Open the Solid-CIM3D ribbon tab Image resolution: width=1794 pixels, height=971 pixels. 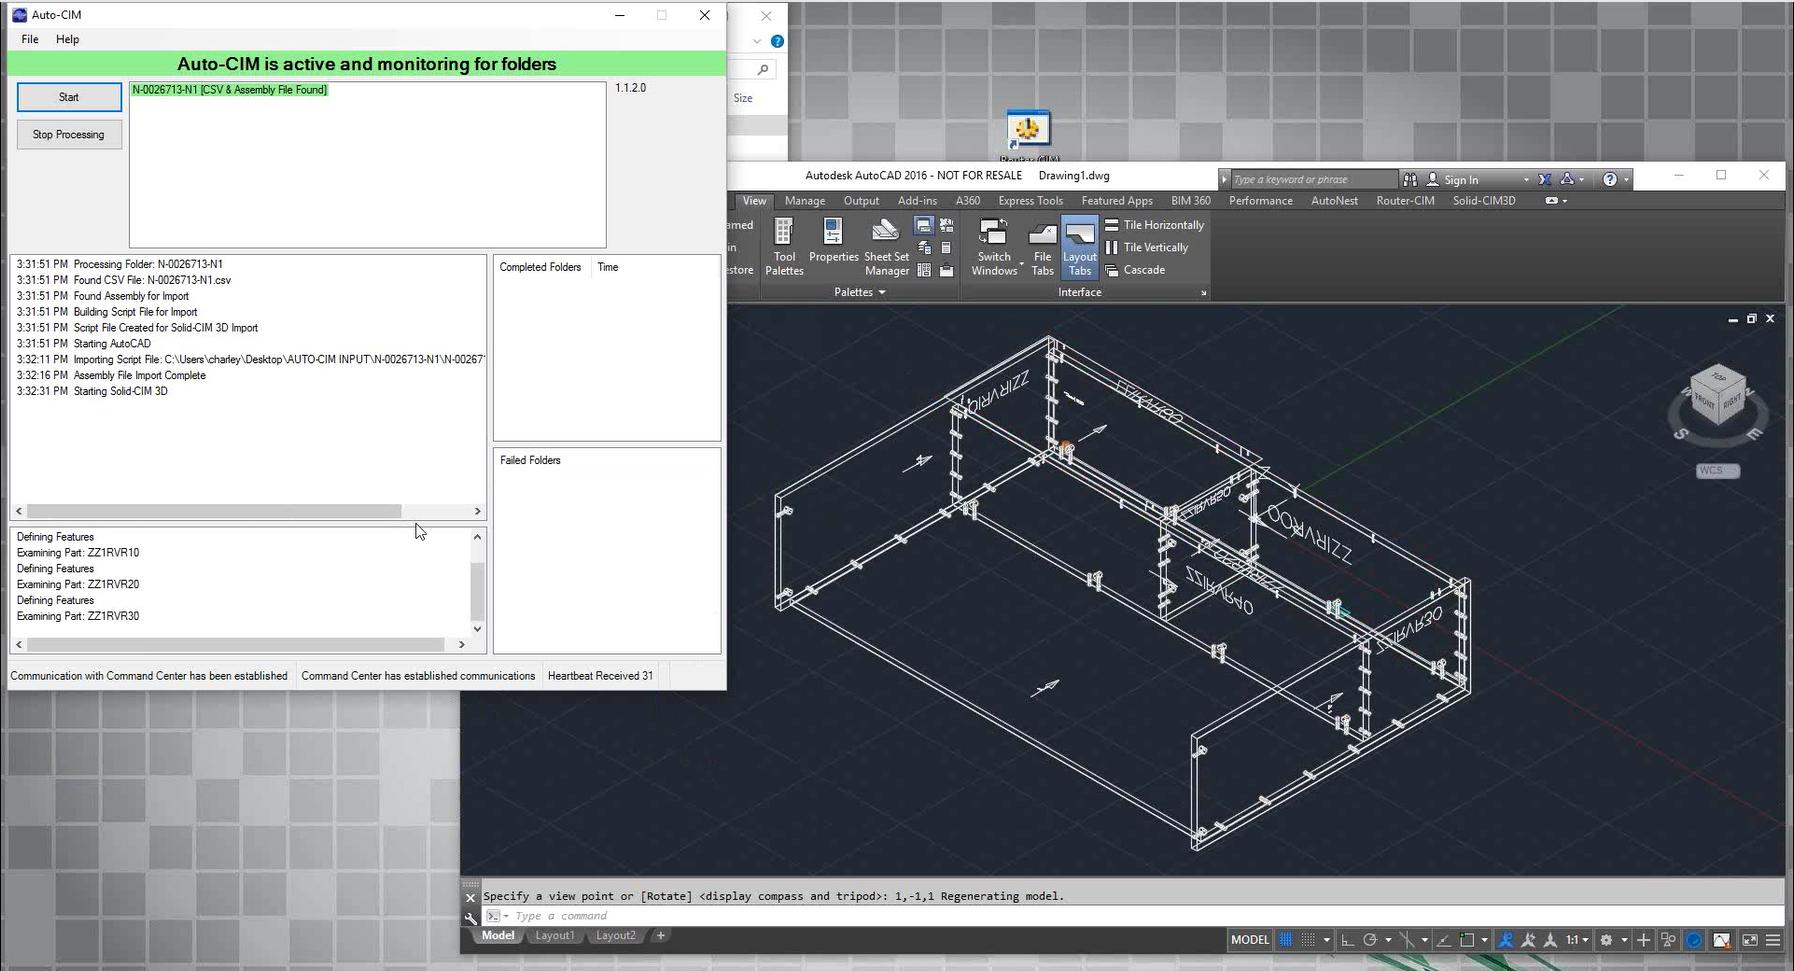tap(1484, 201)
